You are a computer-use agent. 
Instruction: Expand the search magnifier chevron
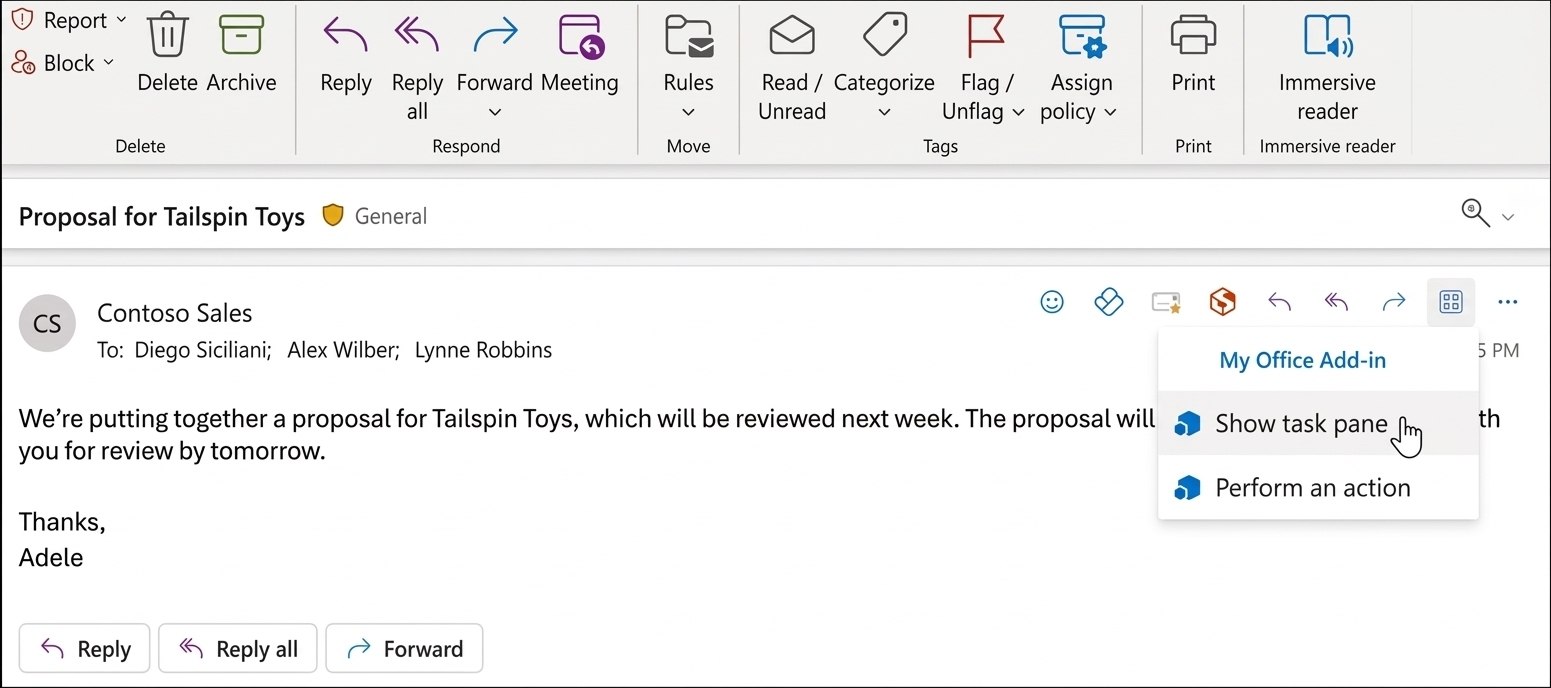click(1507, 215)
